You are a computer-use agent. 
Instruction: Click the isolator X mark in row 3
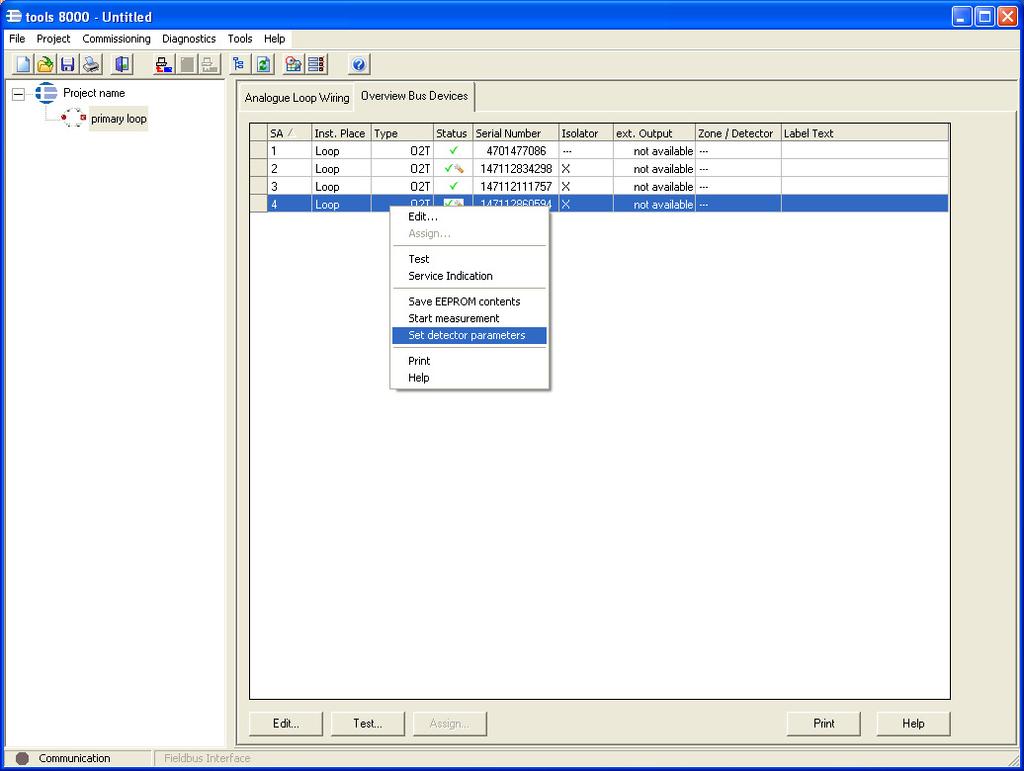[566, 186]
